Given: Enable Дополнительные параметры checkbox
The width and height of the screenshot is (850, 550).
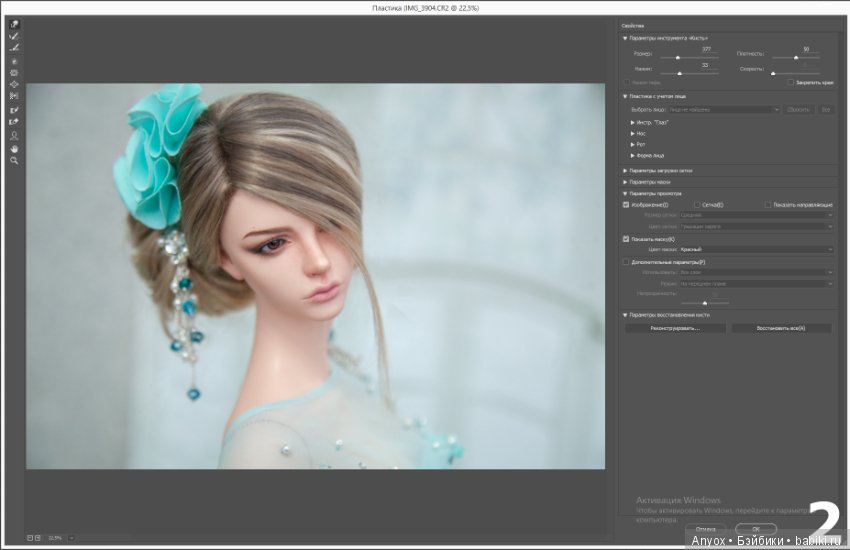Looking at the screenshot, I should (626, 262).
